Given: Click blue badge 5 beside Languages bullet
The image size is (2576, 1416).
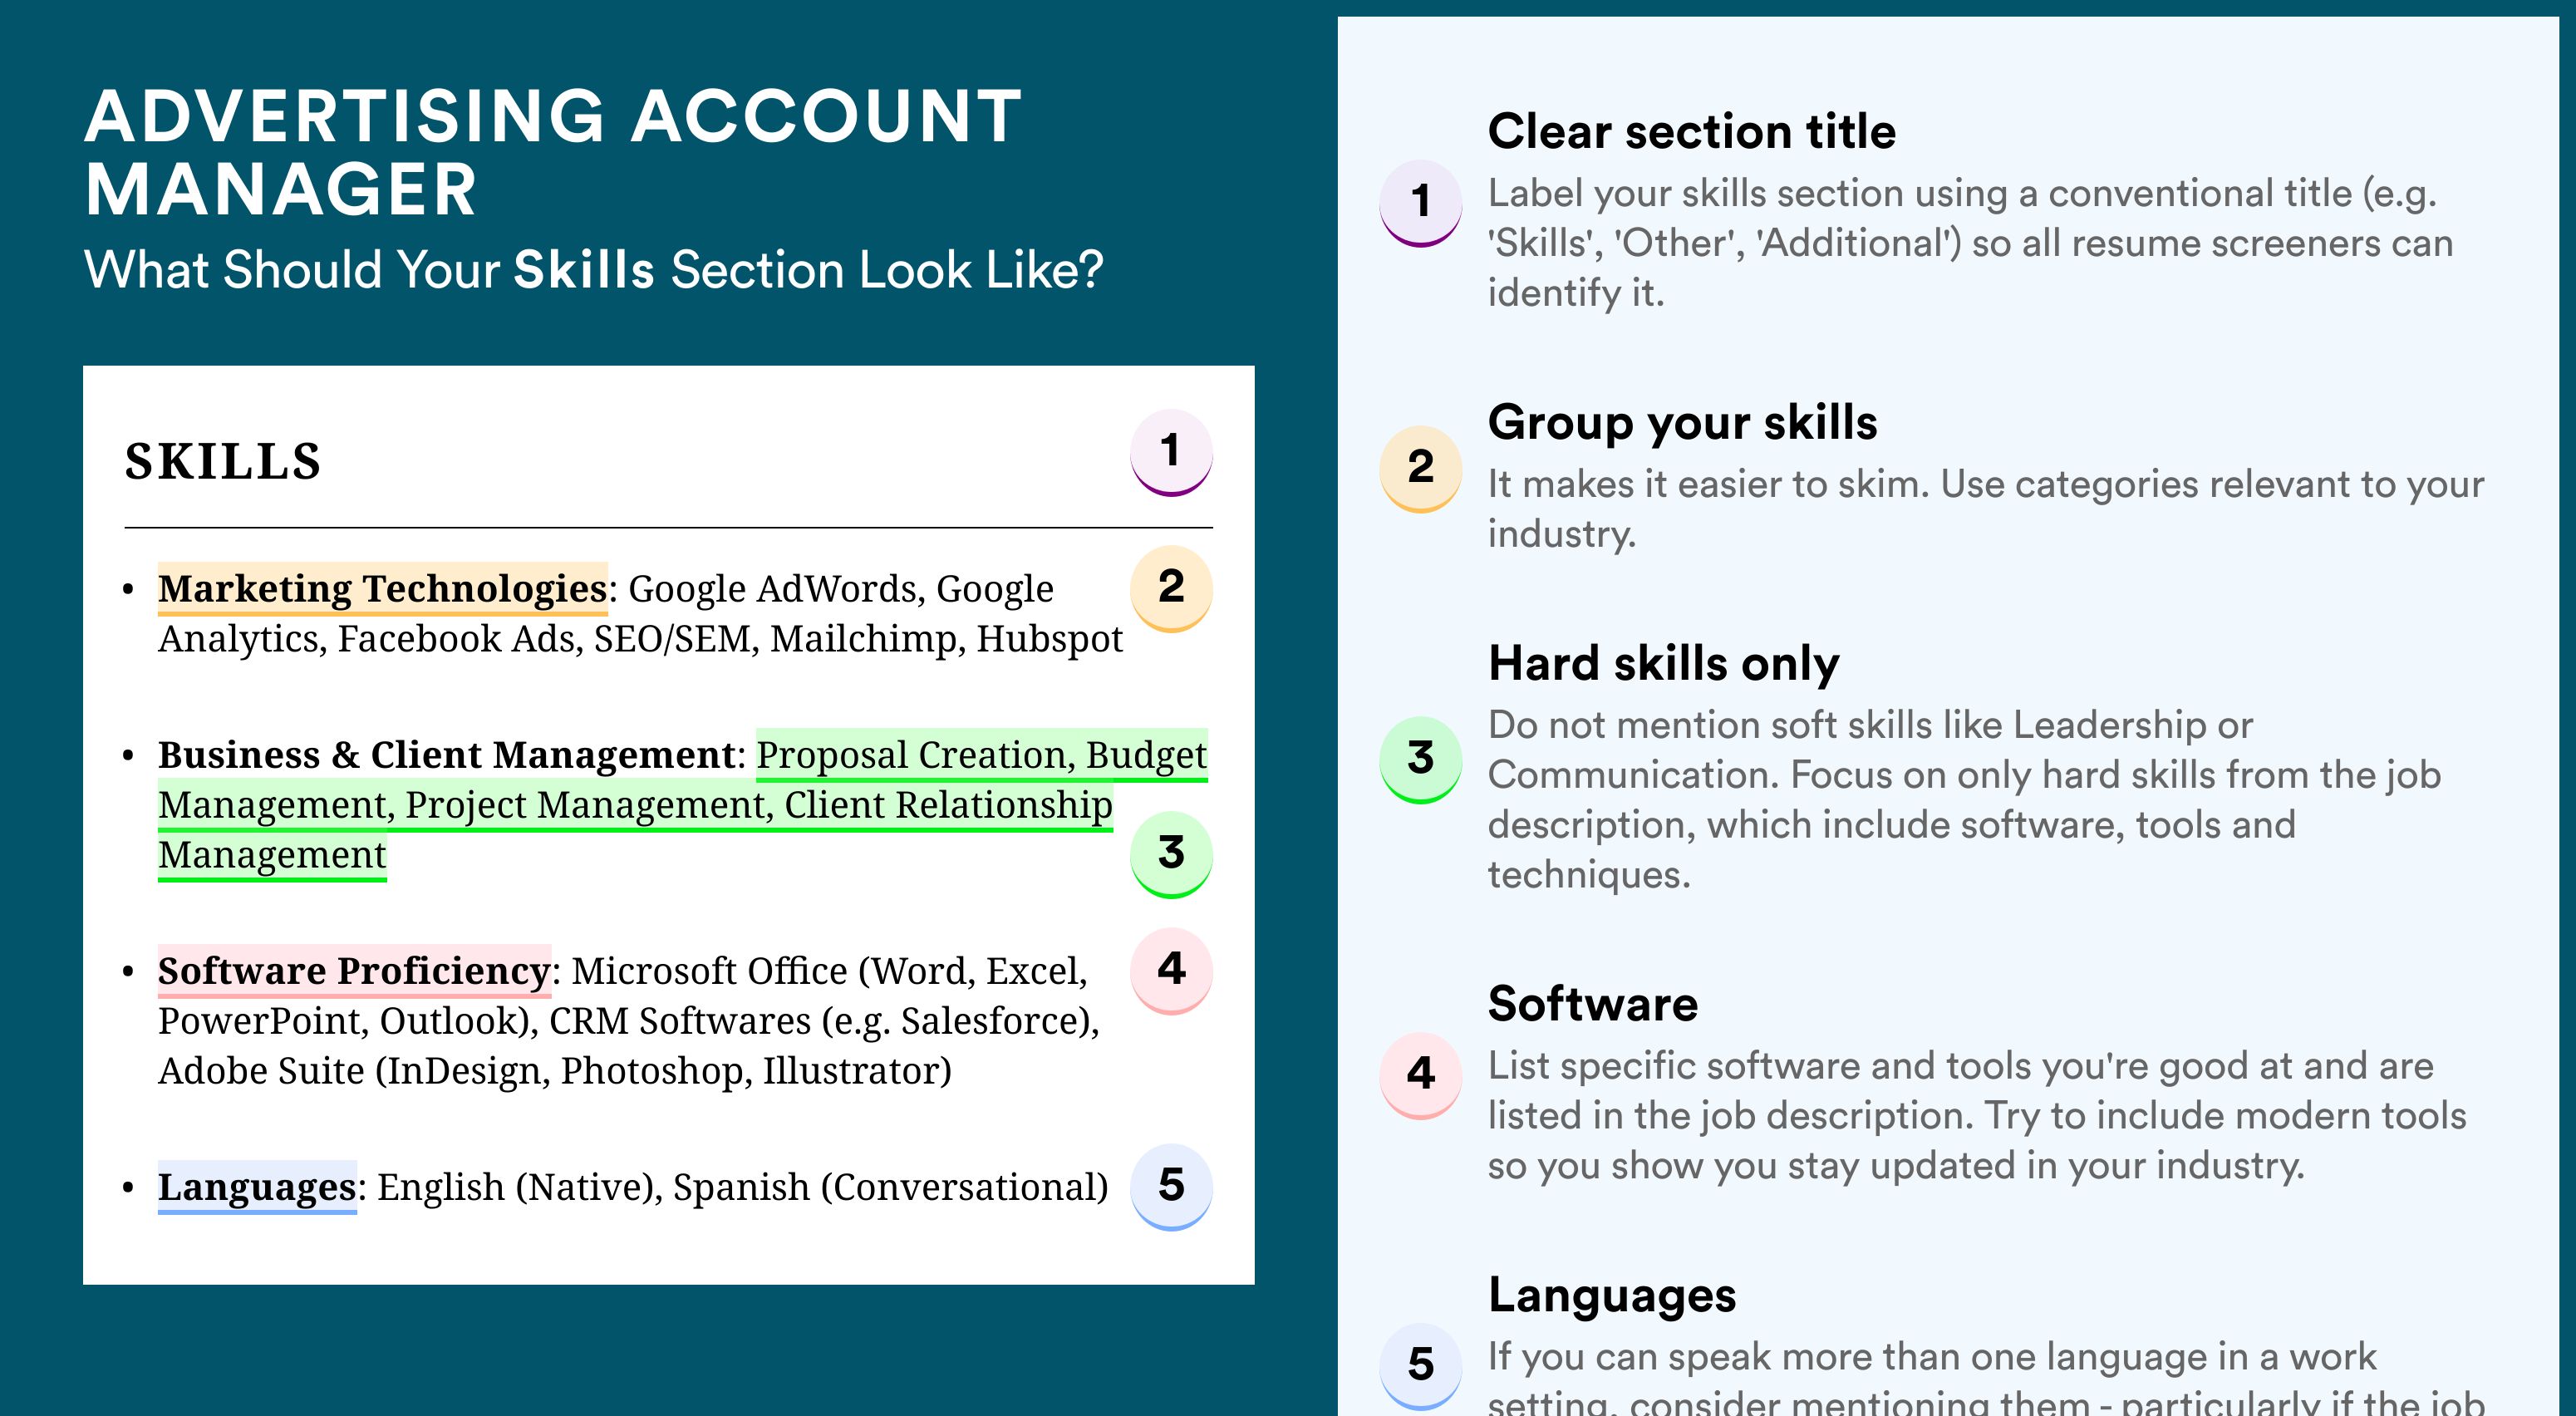Looking at the screenshot, I should (1171, 1186).
